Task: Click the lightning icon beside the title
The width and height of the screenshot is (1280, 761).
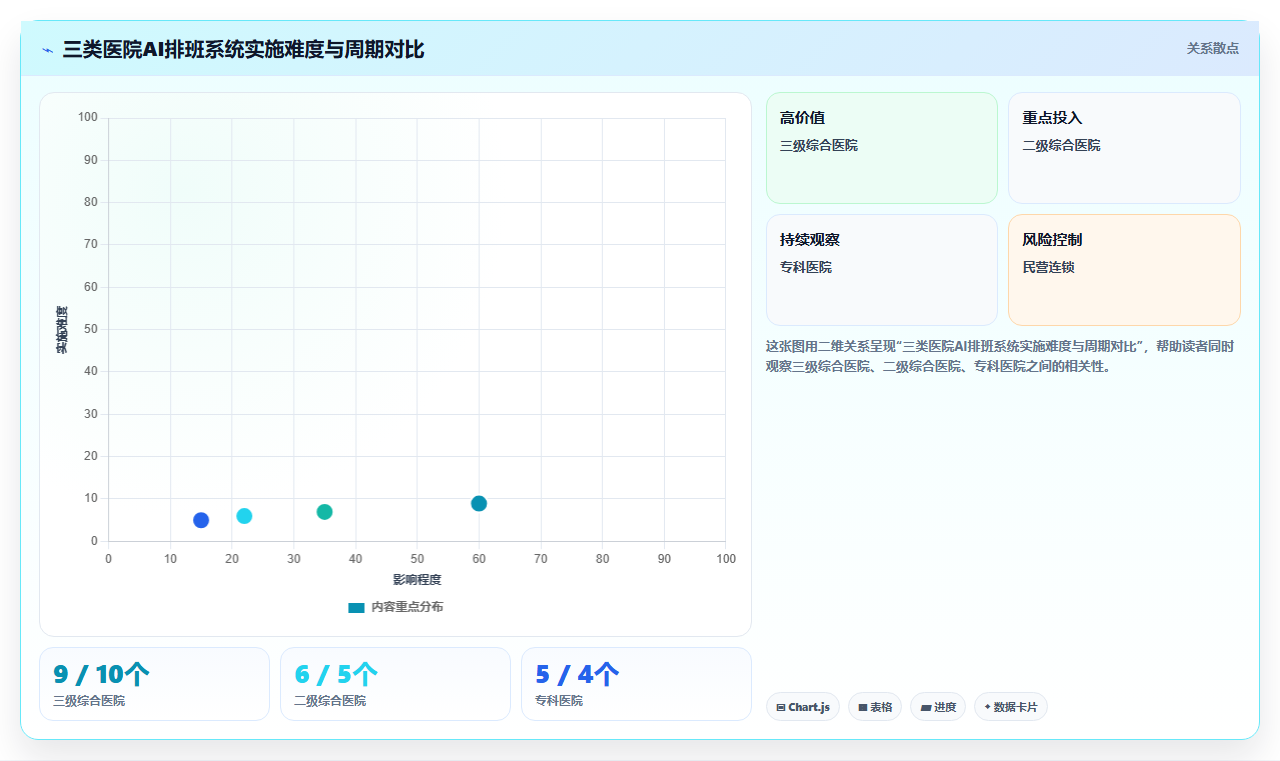Action: click(x=47, y=49)
